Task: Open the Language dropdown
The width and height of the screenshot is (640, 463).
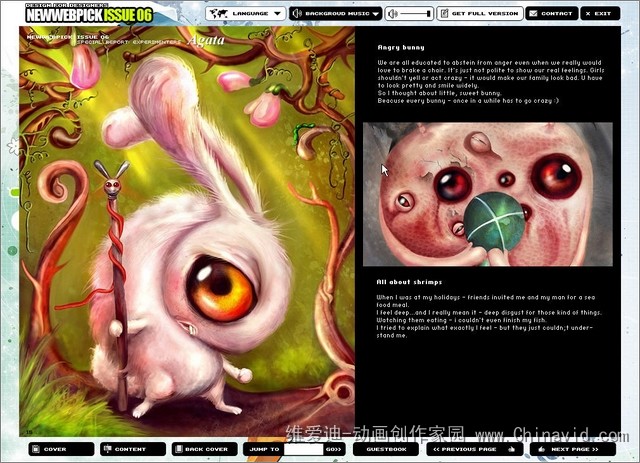Action: (245, 13)
